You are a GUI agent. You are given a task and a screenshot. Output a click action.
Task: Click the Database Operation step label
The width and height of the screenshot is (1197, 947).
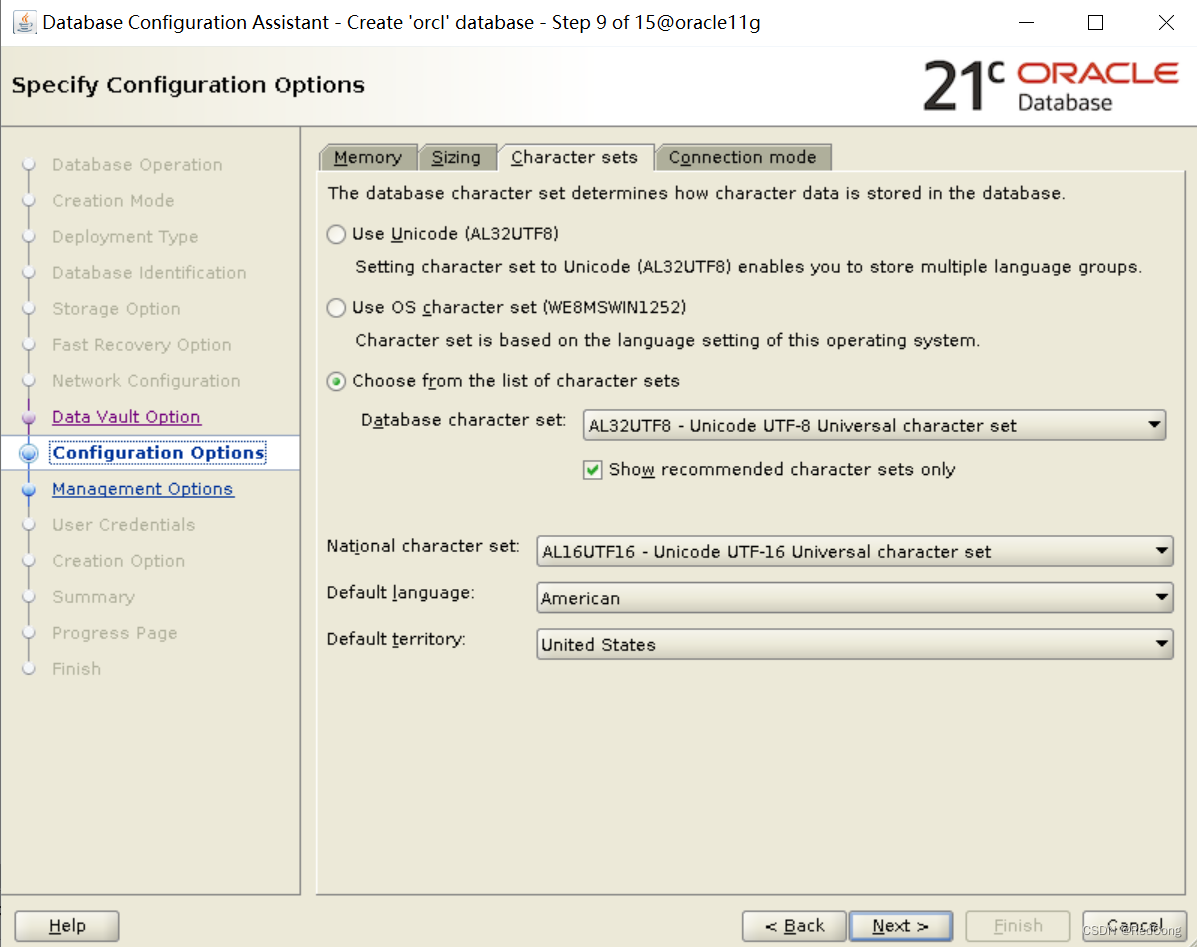[x=137, y=165]
